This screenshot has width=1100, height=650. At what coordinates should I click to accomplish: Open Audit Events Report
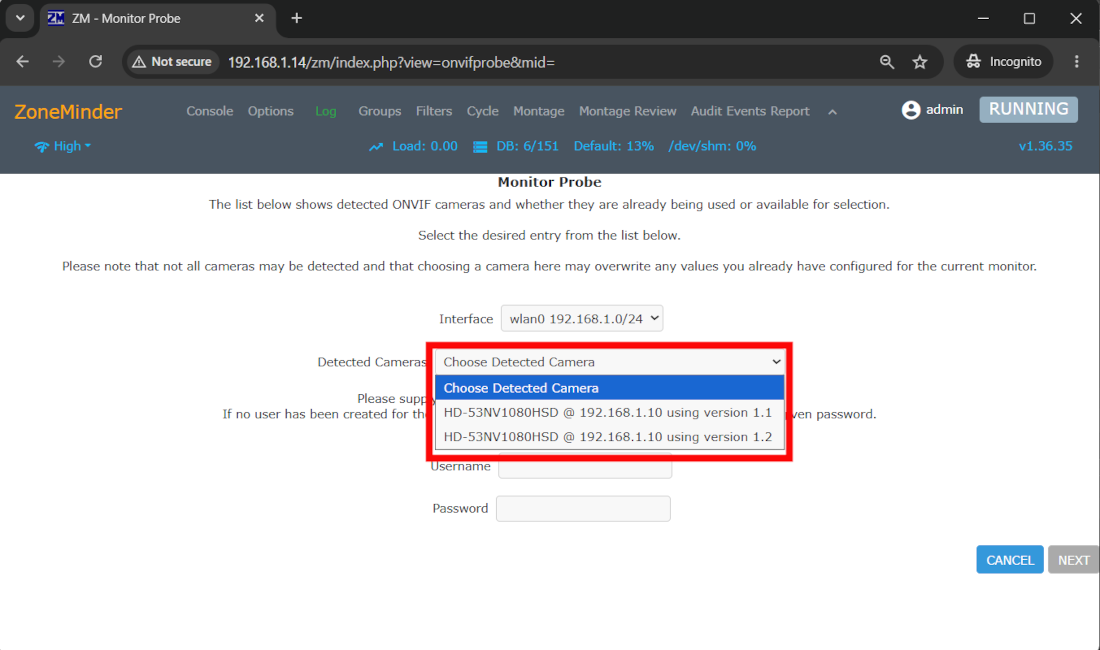click(750, 111)
